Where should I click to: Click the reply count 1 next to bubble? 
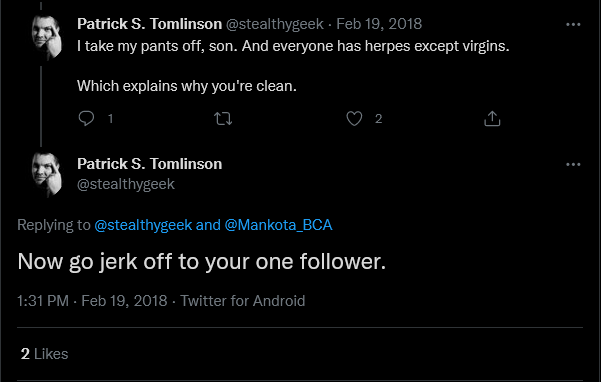click(x=110, y=119)
